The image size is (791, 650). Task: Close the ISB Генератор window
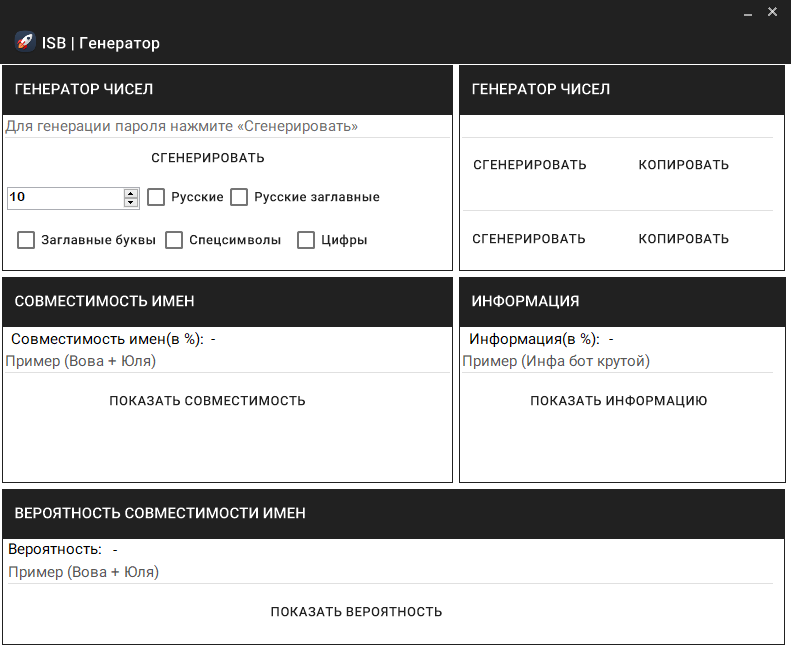click(772, 12)
